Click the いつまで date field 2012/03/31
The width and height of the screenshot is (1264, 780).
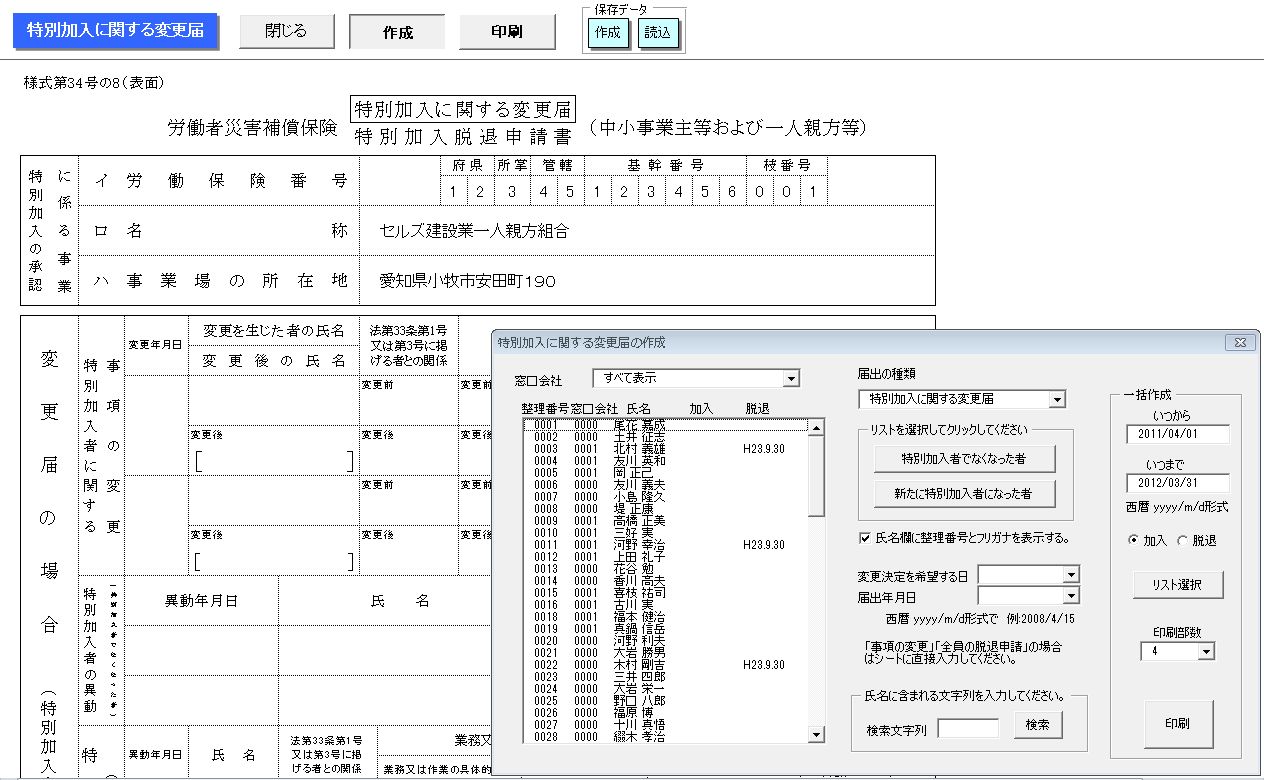click(1178, 484)
